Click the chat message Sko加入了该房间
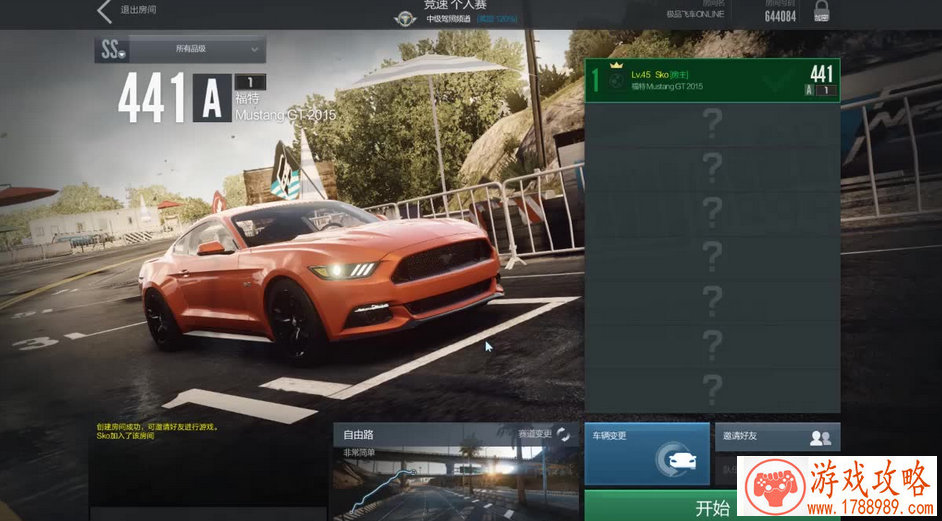The image size is (942, 521). tap(126, 436)
